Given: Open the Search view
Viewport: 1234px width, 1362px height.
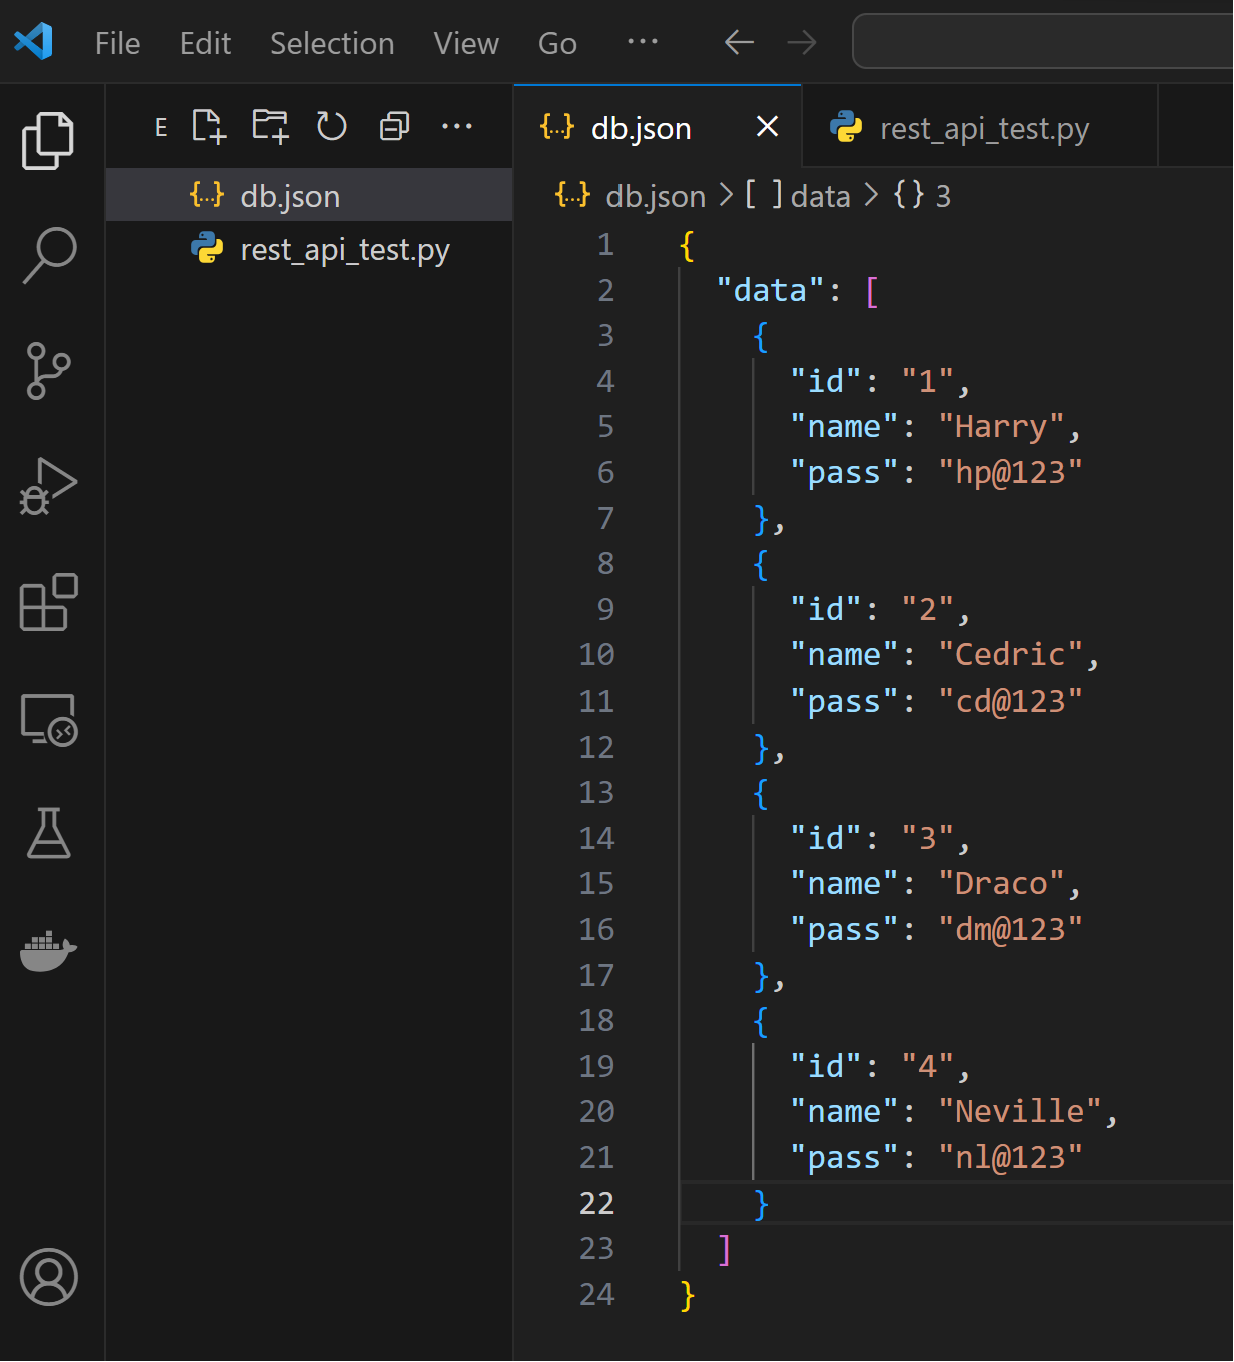Looking at the screenshot, I should click(48, 255).
